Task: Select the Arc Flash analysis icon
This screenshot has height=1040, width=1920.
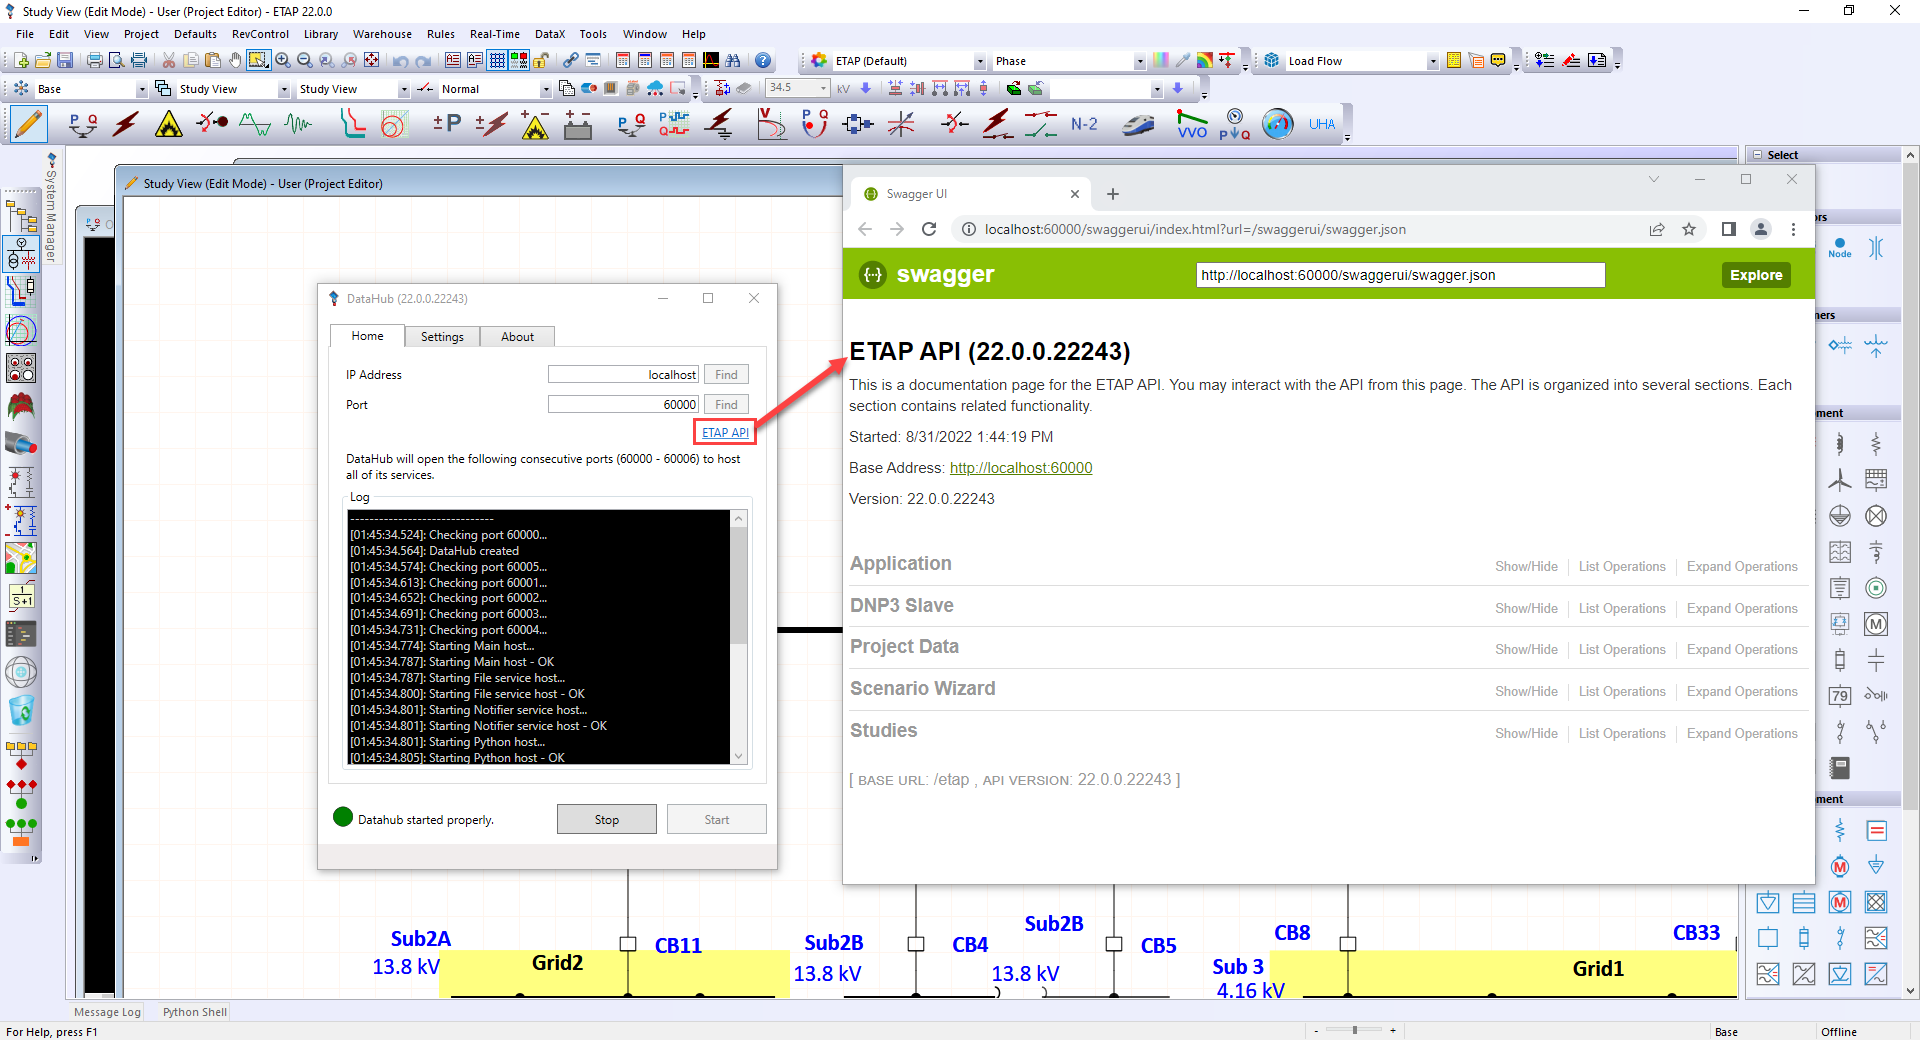Action: 168,124
